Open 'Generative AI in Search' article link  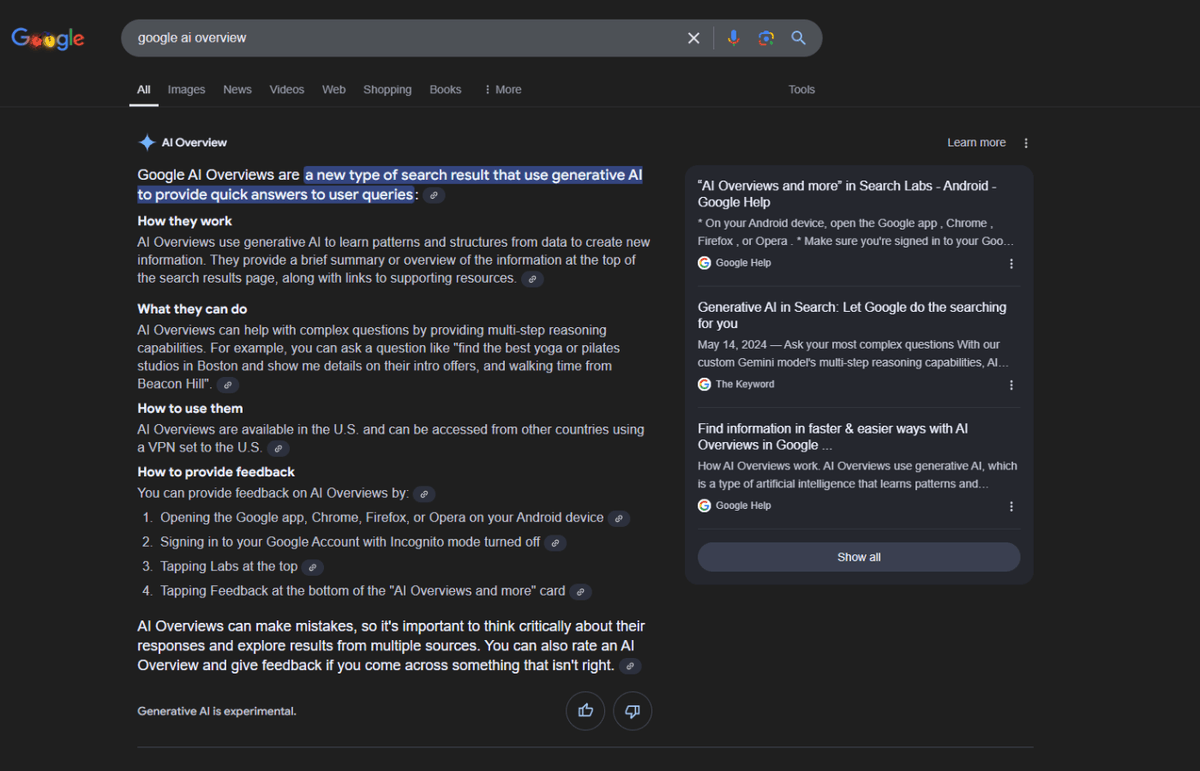(x=852, y=315)
